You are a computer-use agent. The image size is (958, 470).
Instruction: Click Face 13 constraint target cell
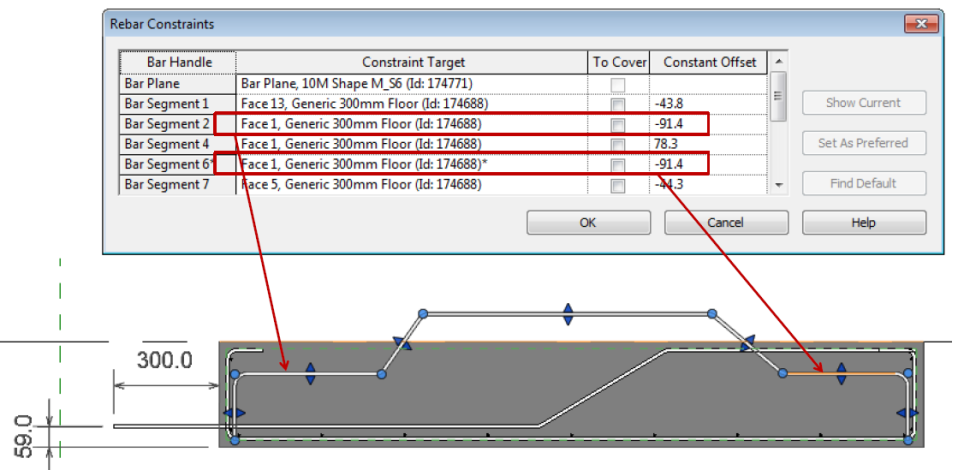click(x=412, y=104)
